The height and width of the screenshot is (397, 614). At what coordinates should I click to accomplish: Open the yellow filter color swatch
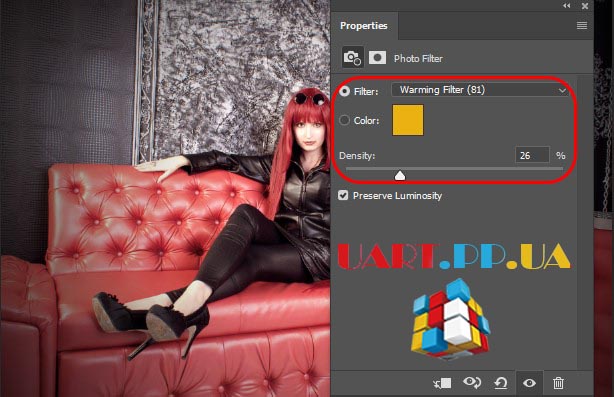(408, 120)
